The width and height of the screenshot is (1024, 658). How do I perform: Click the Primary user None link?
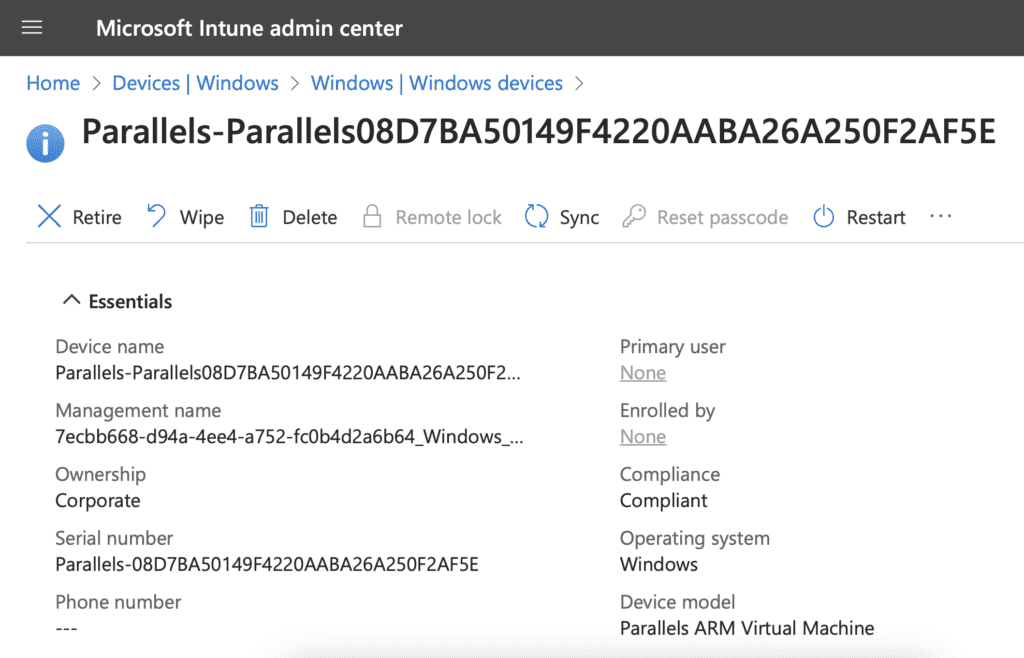(643, 373)
